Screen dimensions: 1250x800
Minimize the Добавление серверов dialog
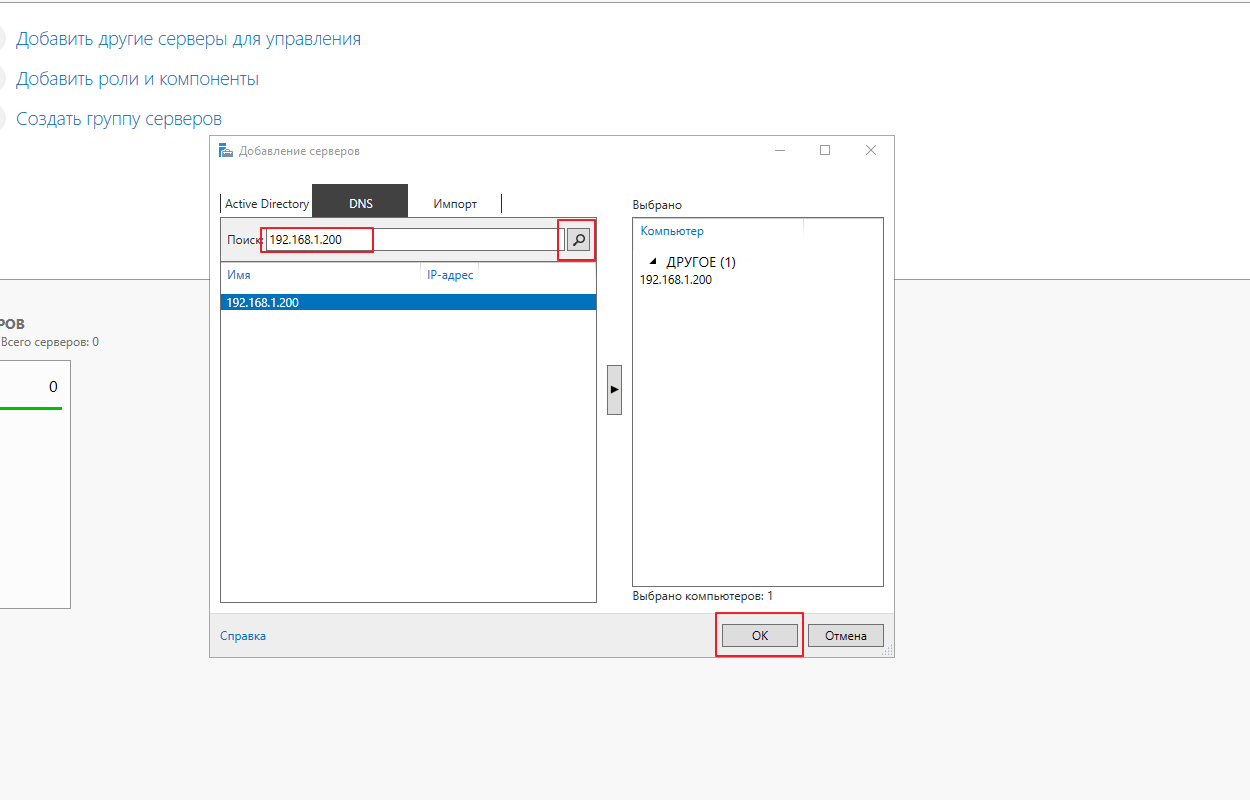(x=779, y=151)
